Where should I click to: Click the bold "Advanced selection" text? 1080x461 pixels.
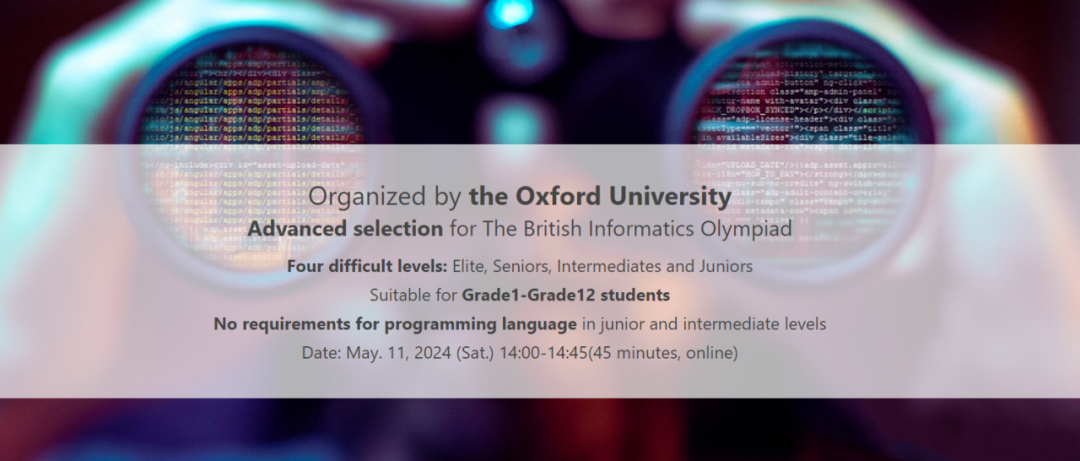click(345, 229)
